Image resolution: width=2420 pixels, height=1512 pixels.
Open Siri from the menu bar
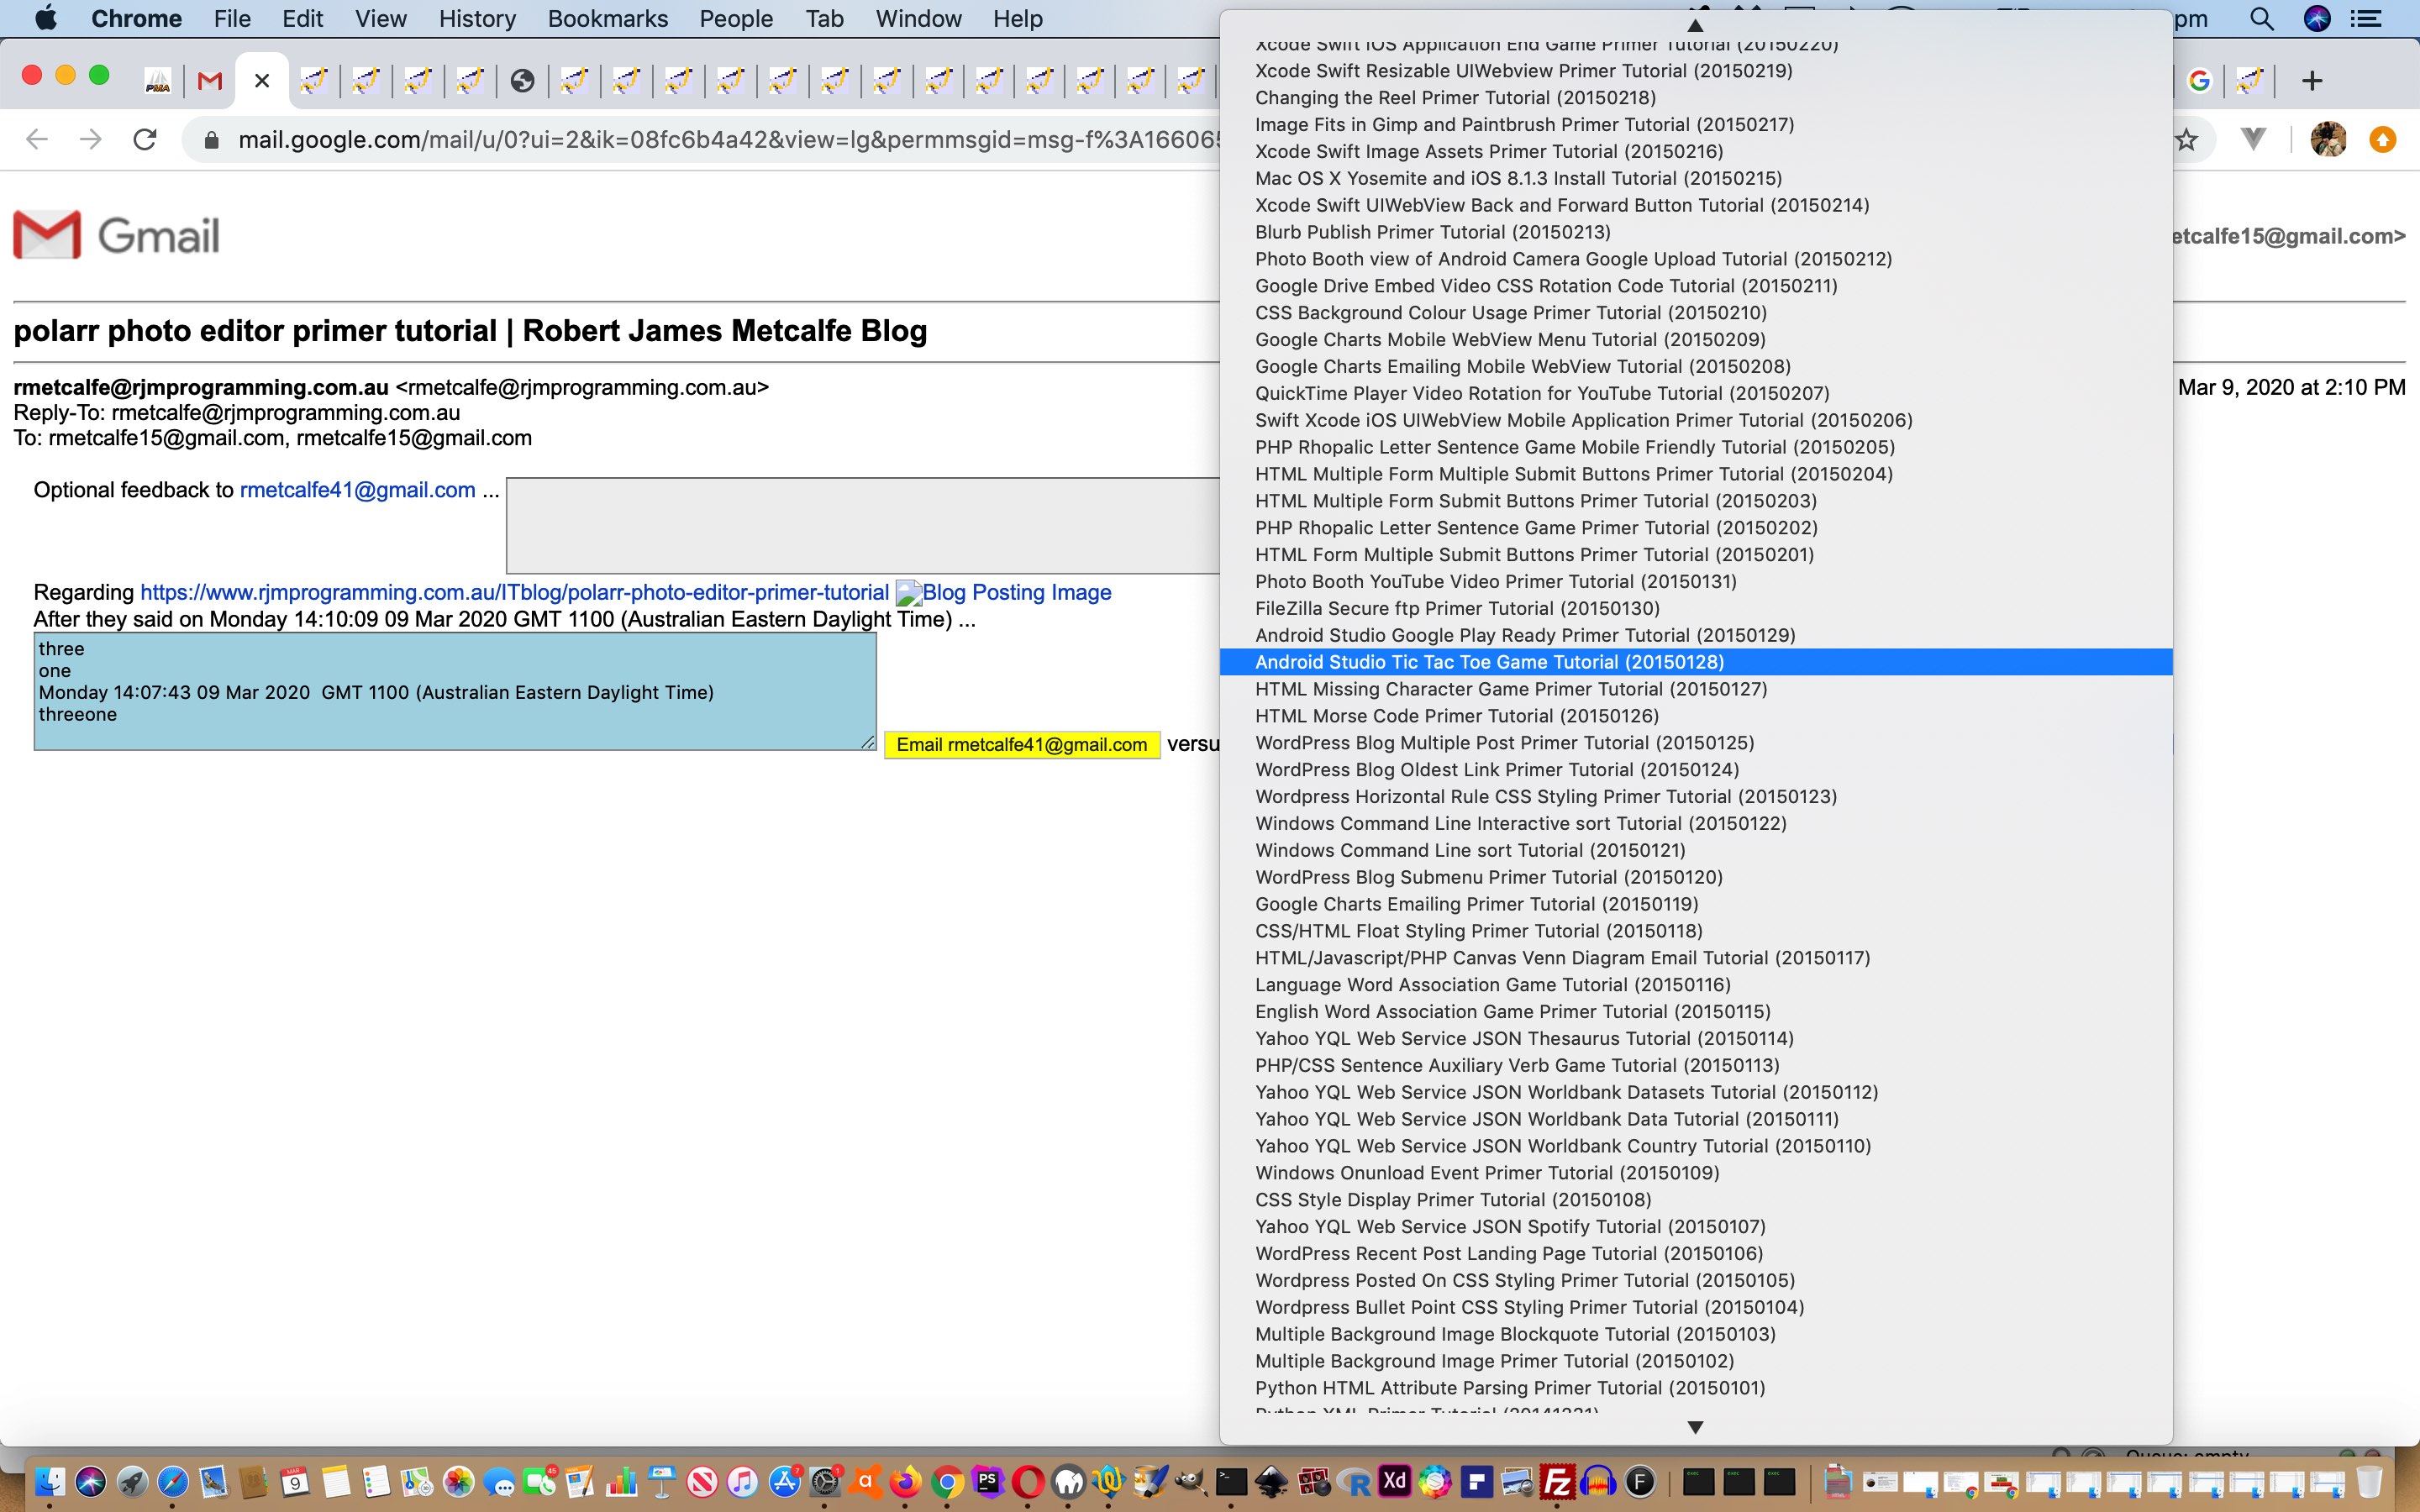pyautogui.click(x=2317, y=18)
